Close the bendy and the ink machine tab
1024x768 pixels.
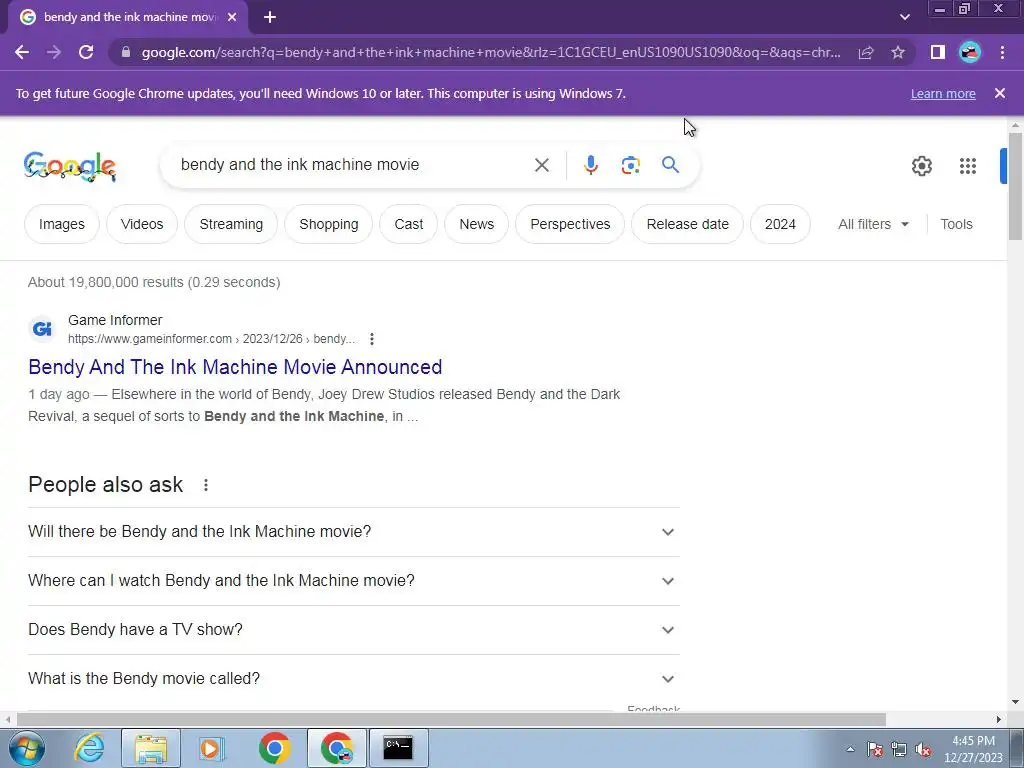(x=232, y=17)
